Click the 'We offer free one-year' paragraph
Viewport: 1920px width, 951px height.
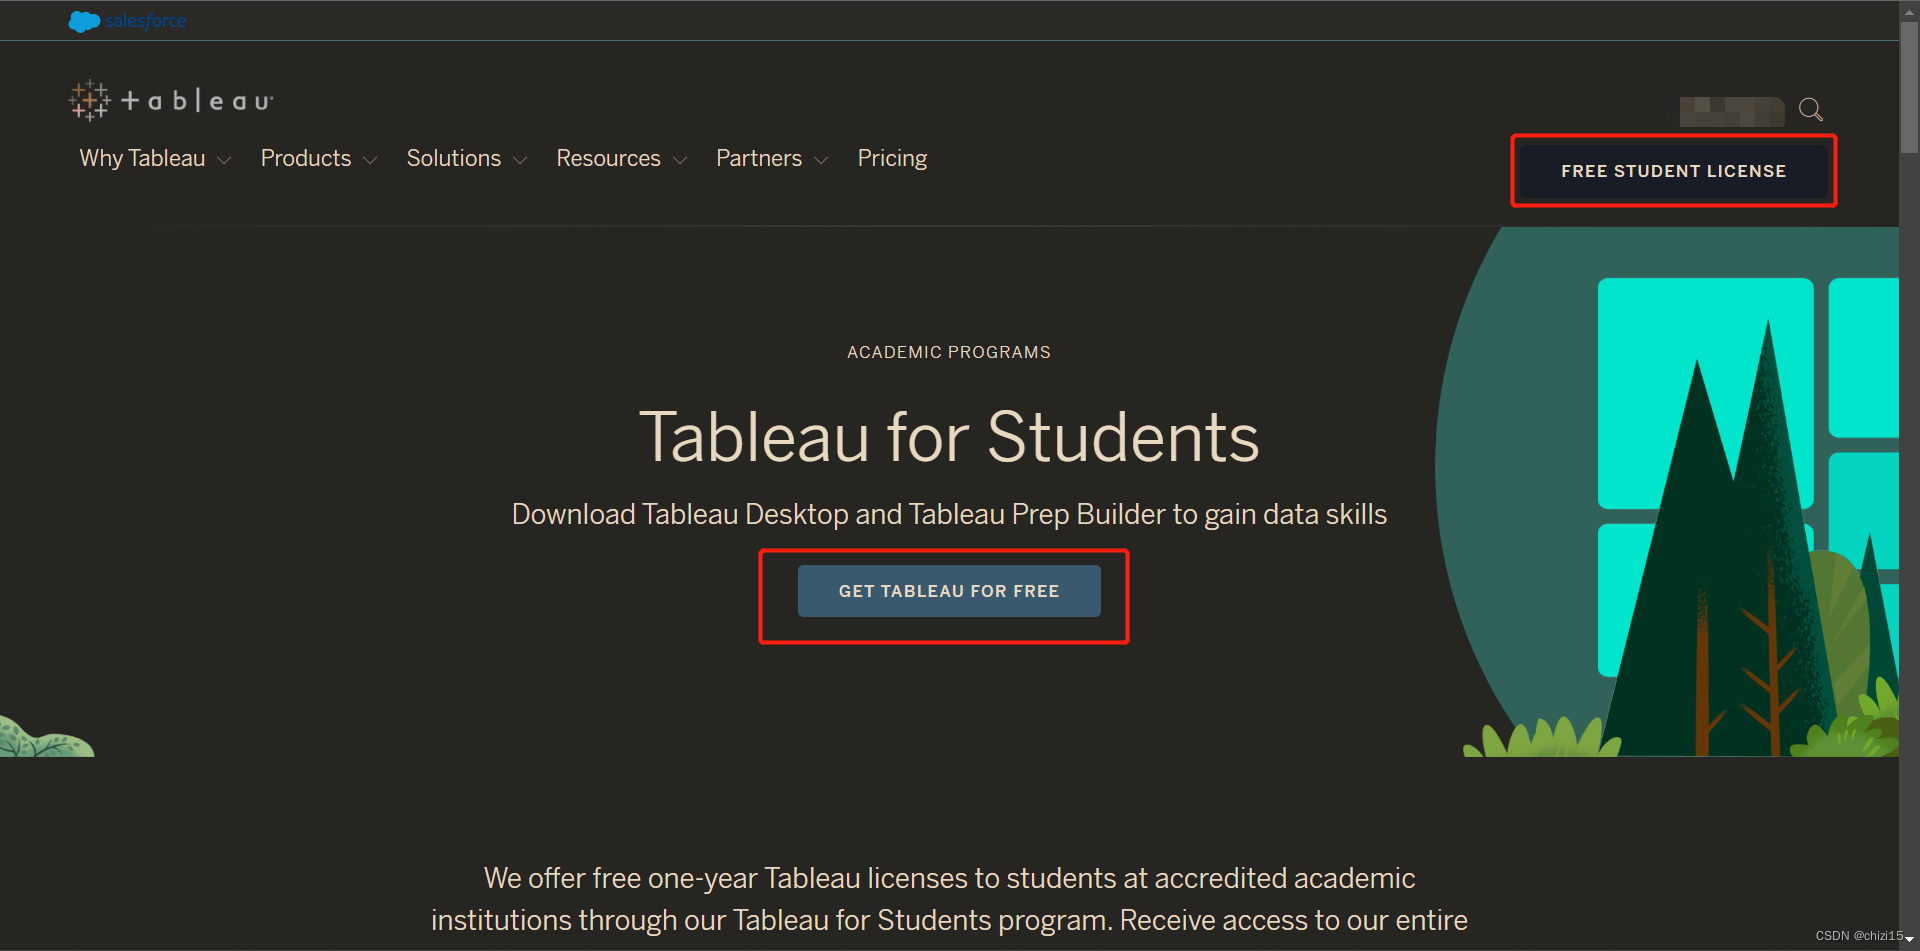(x=949, y=899)
